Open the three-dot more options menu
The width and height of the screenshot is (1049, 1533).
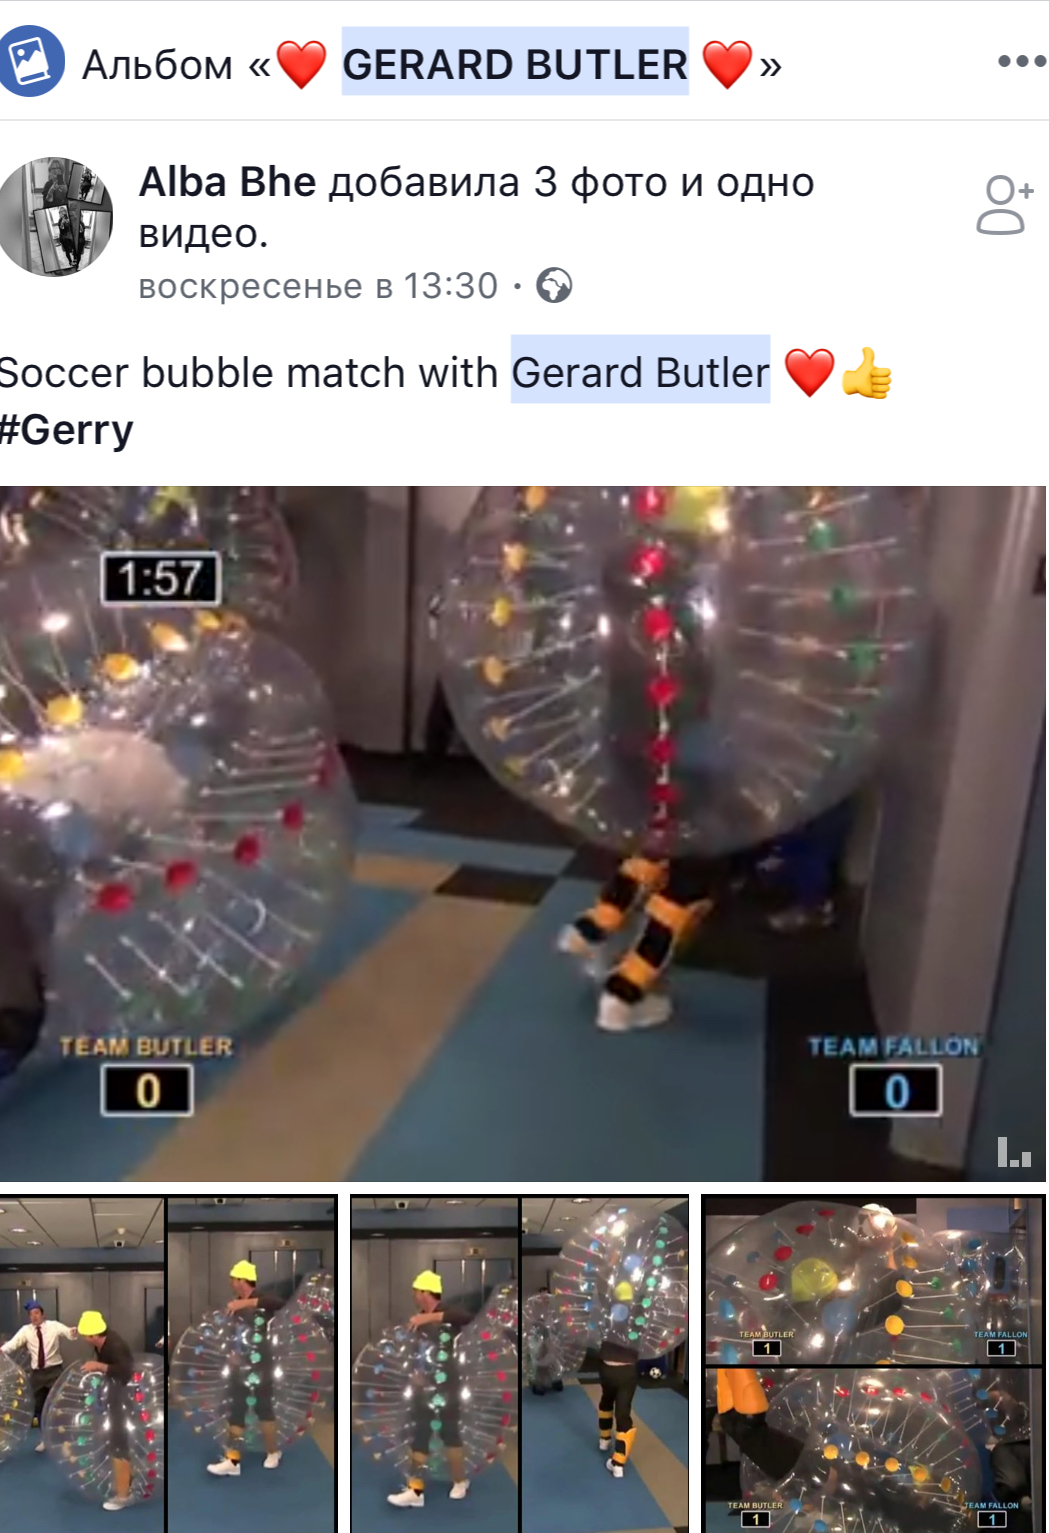coord(1021,62)
